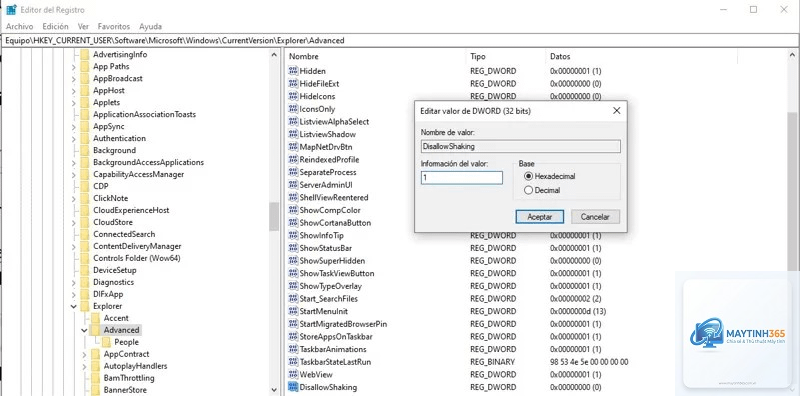Image resolution: width=800 pixels, height=396 pixels.
Task: Select the Background key in tree
Action: coord(114,150)
